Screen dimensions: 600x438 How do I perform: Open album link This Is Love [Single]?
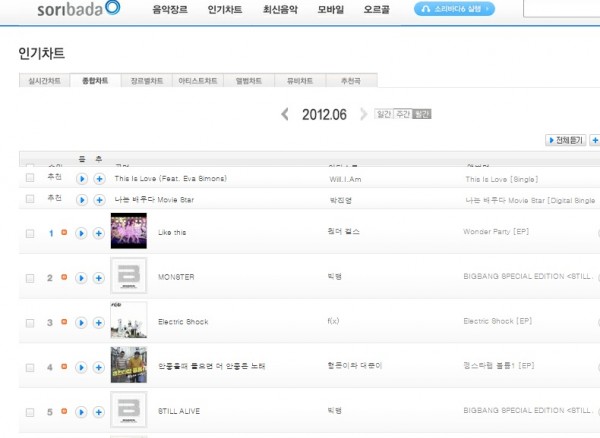pos(502,179)
